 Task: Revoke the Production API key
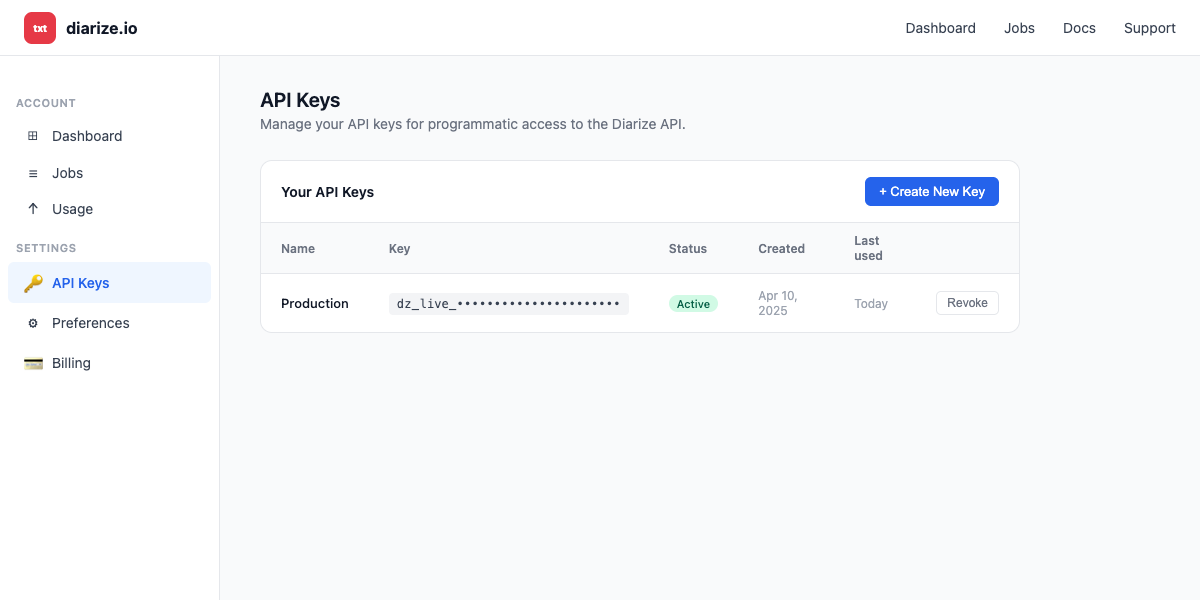tap(966, 302)
